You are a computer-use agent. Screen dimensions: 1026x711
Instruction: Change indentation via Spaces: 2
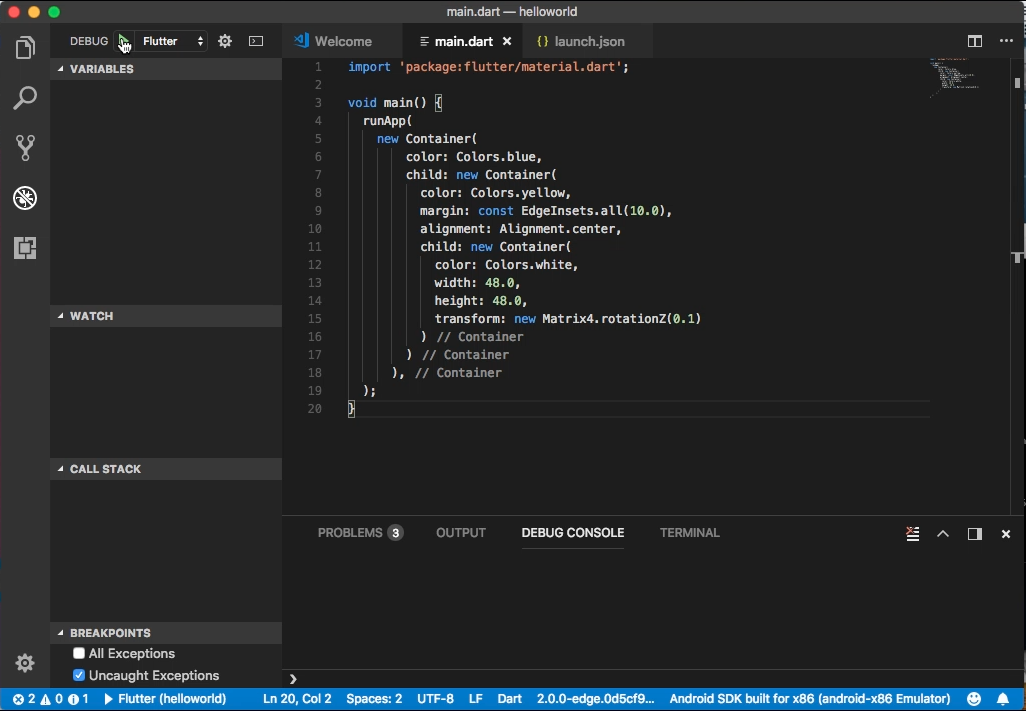pos(374,699)
